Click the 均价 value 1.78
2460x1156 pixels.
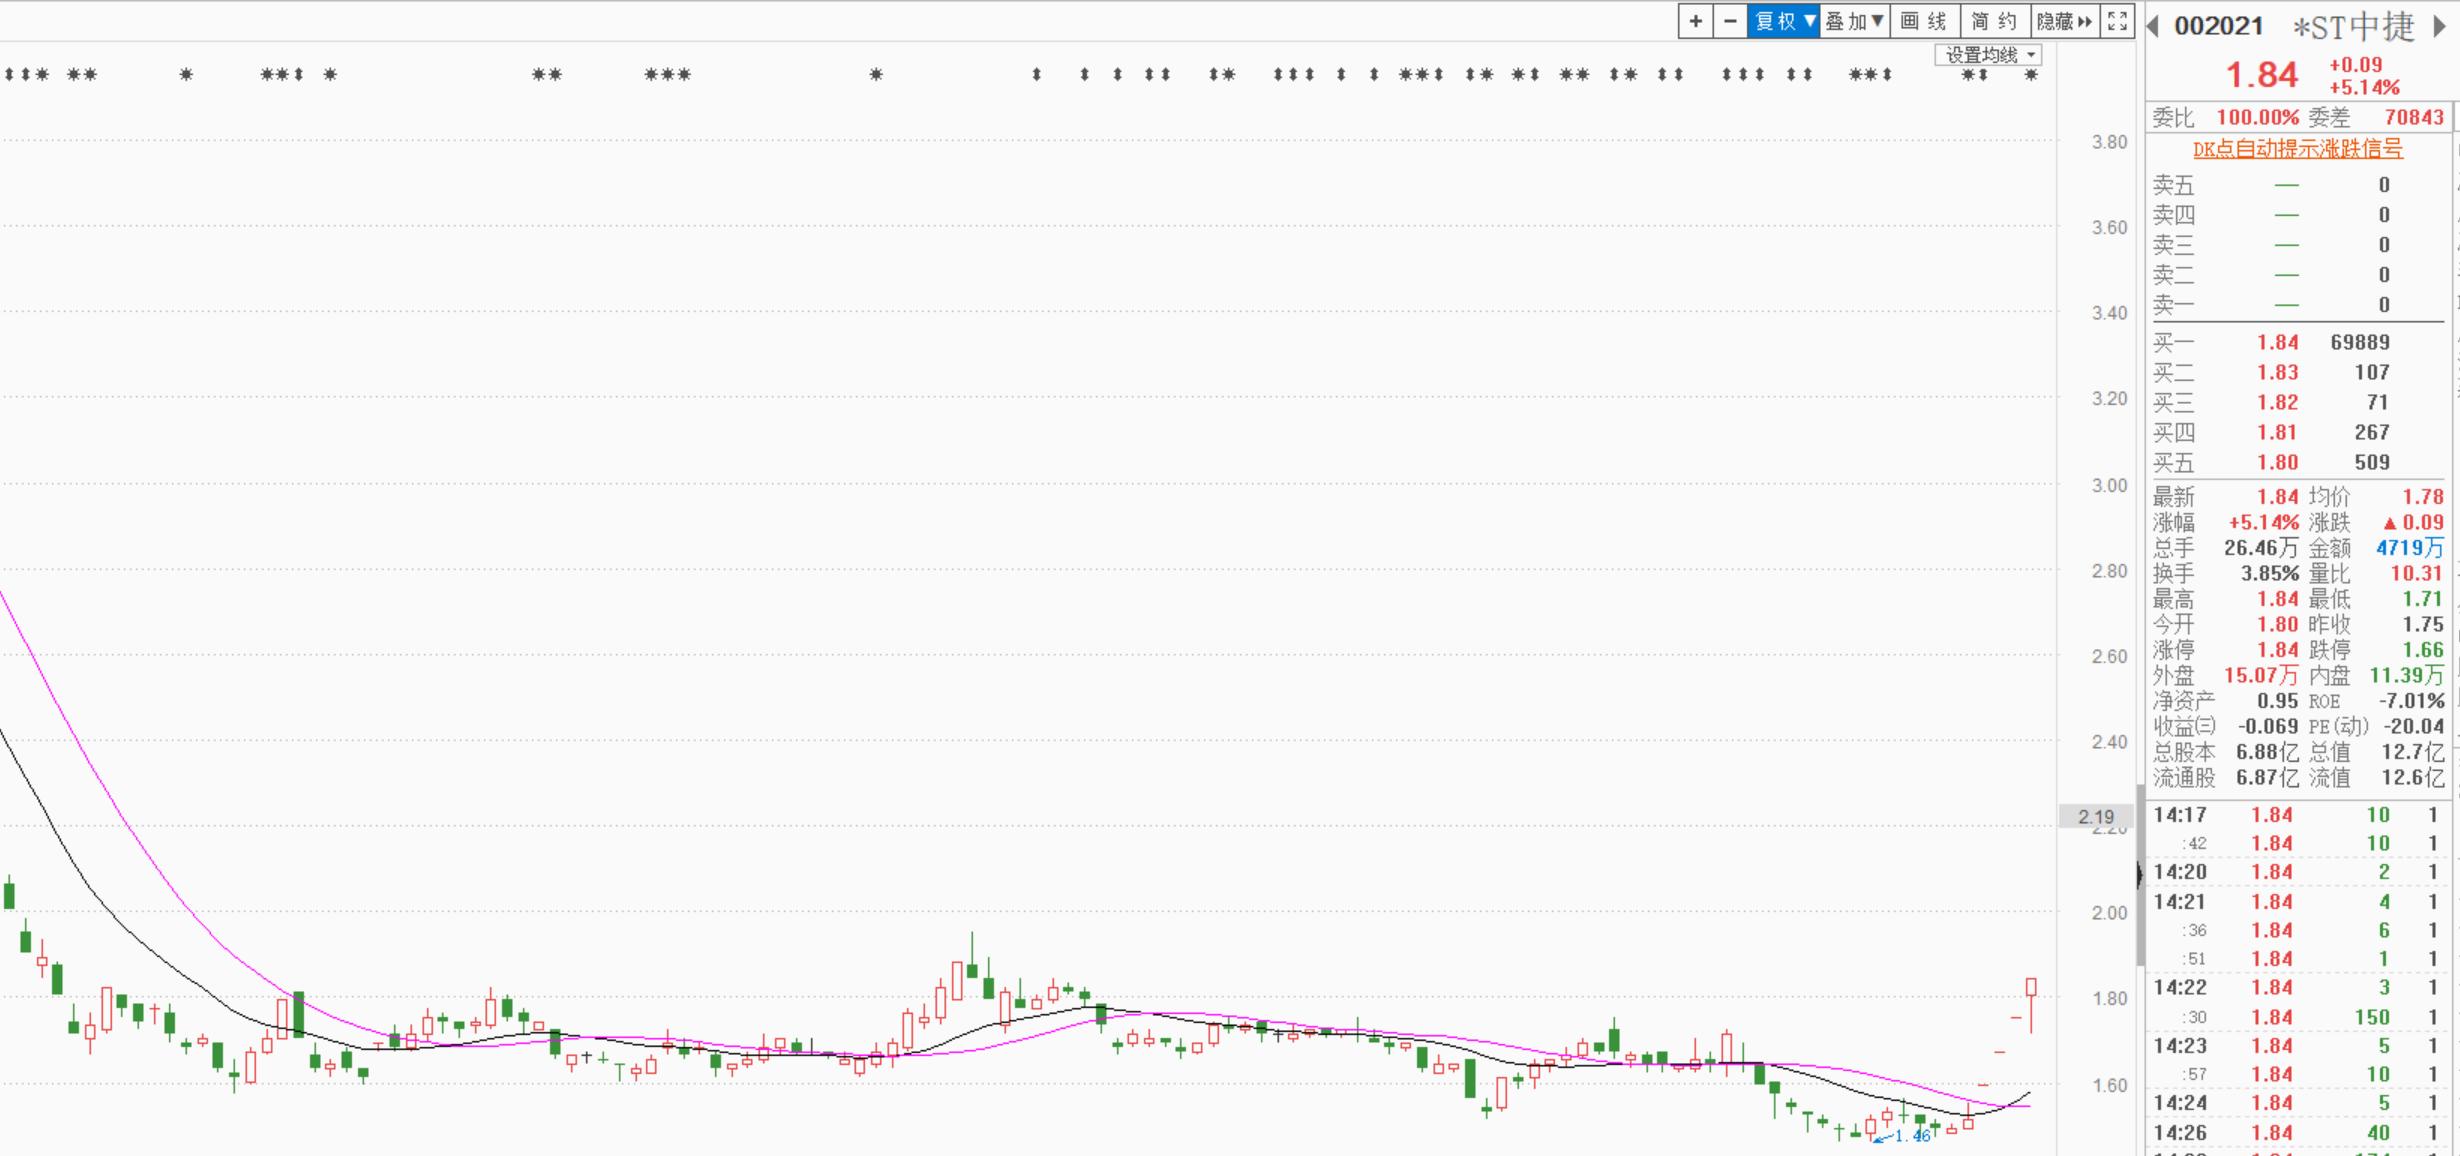pos(2423,496)
